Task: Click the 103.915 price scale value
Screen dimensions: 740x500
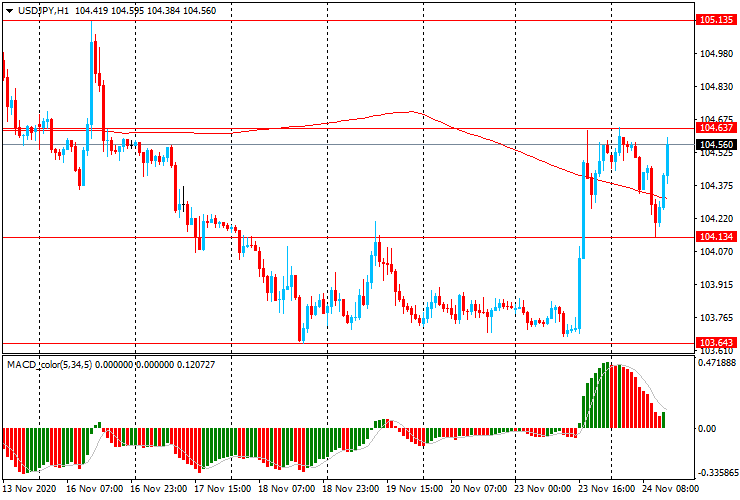Action: [x=716, y=285]
